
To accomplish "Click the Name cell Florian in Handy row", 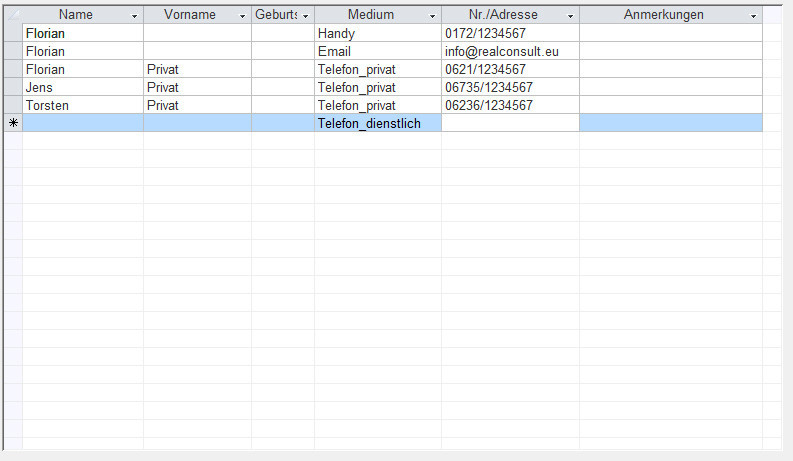I will (83, 33).
